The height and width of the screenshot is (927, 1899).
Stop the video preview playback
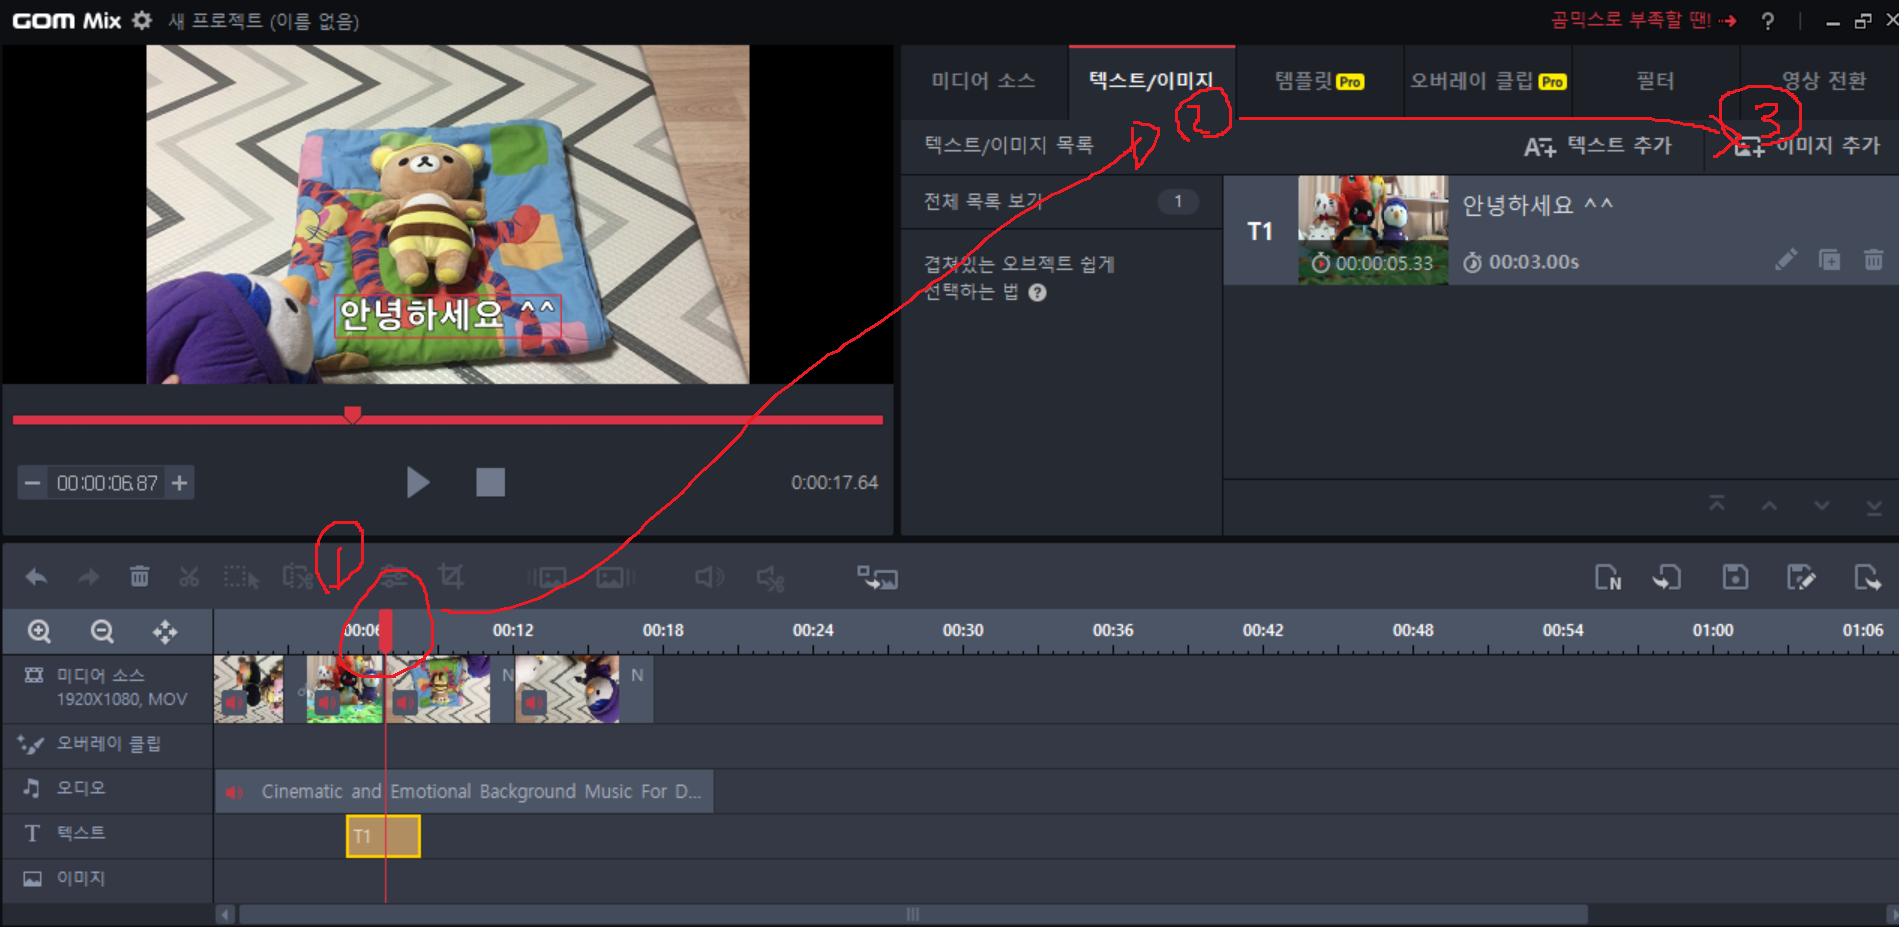490,483
